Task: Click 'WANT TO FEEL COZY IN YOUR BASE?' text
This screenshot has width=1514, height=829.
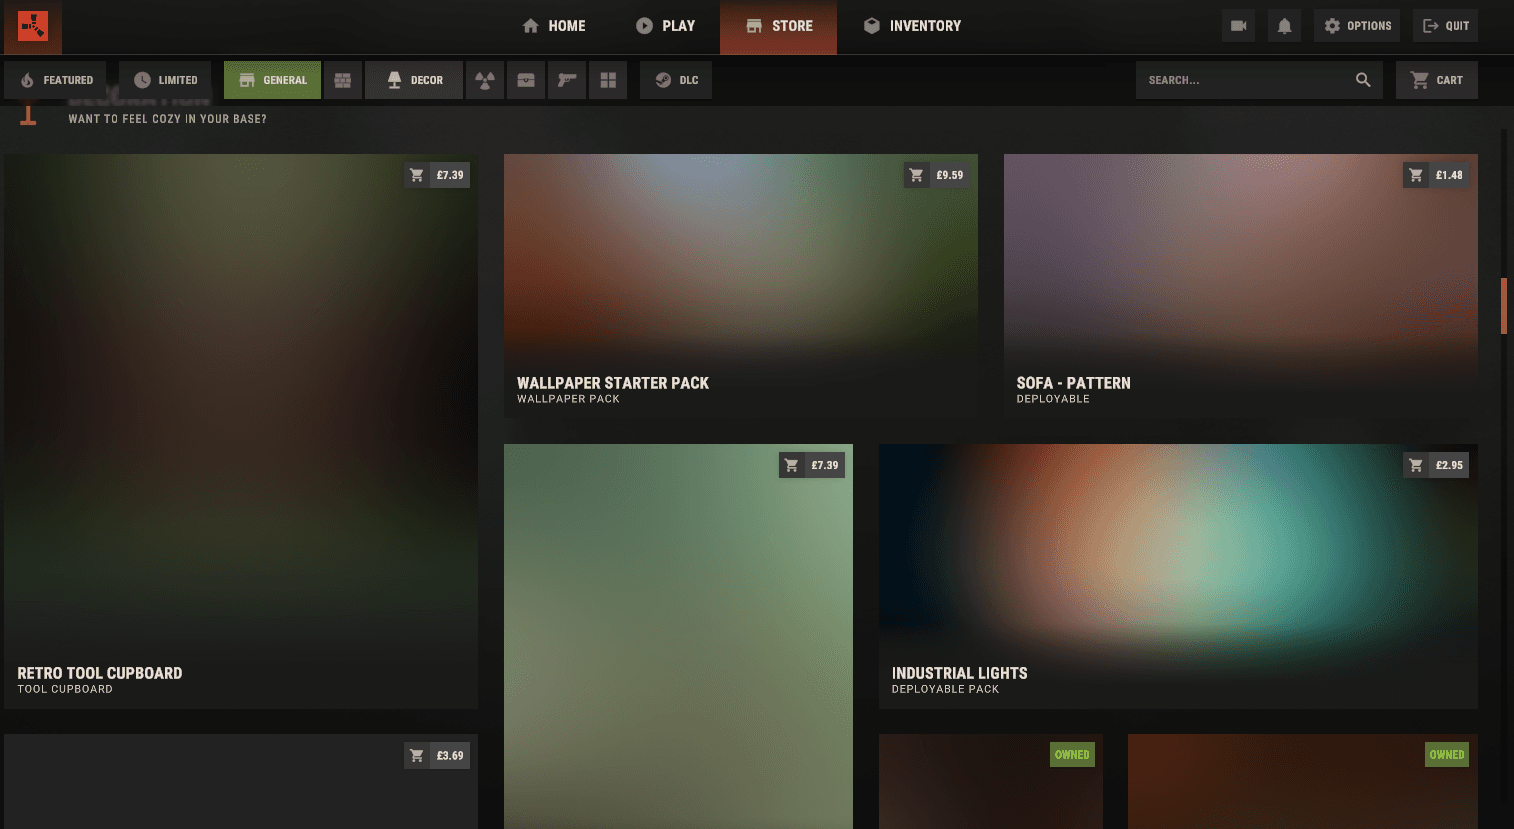Action: [x=167, y=119]
